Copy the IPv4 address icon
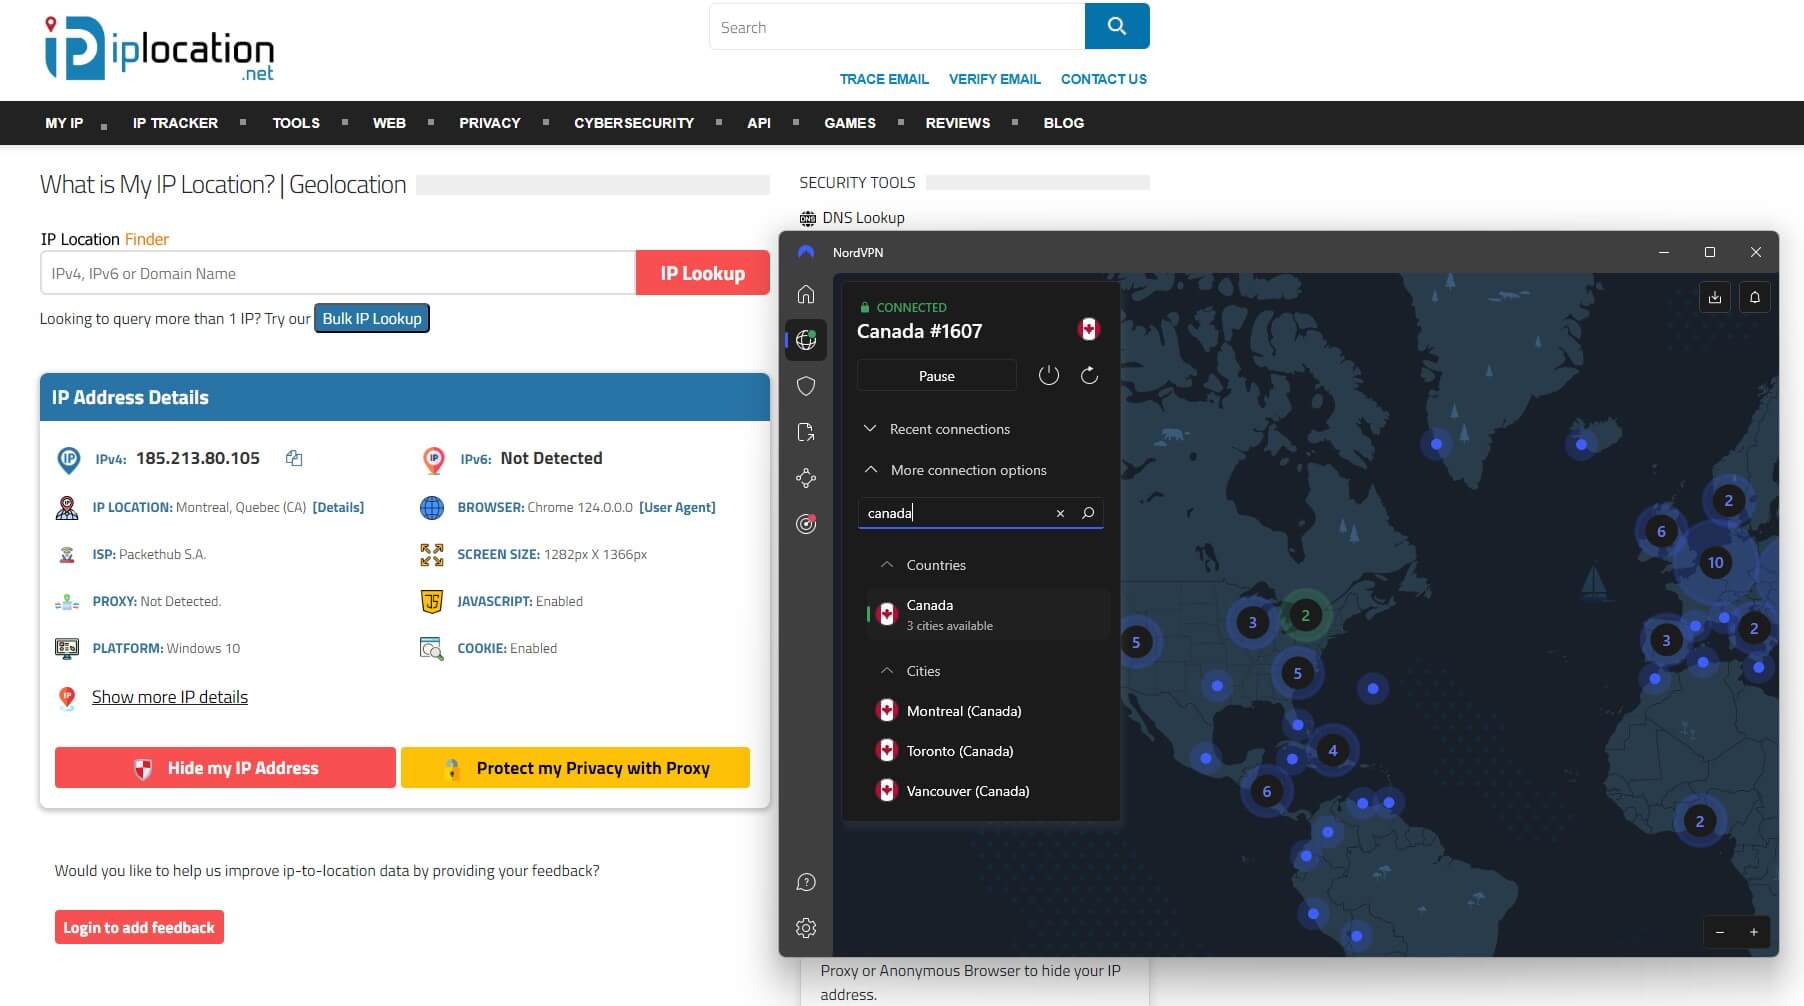The image size is (1804, 1006). tap(294, 458)
